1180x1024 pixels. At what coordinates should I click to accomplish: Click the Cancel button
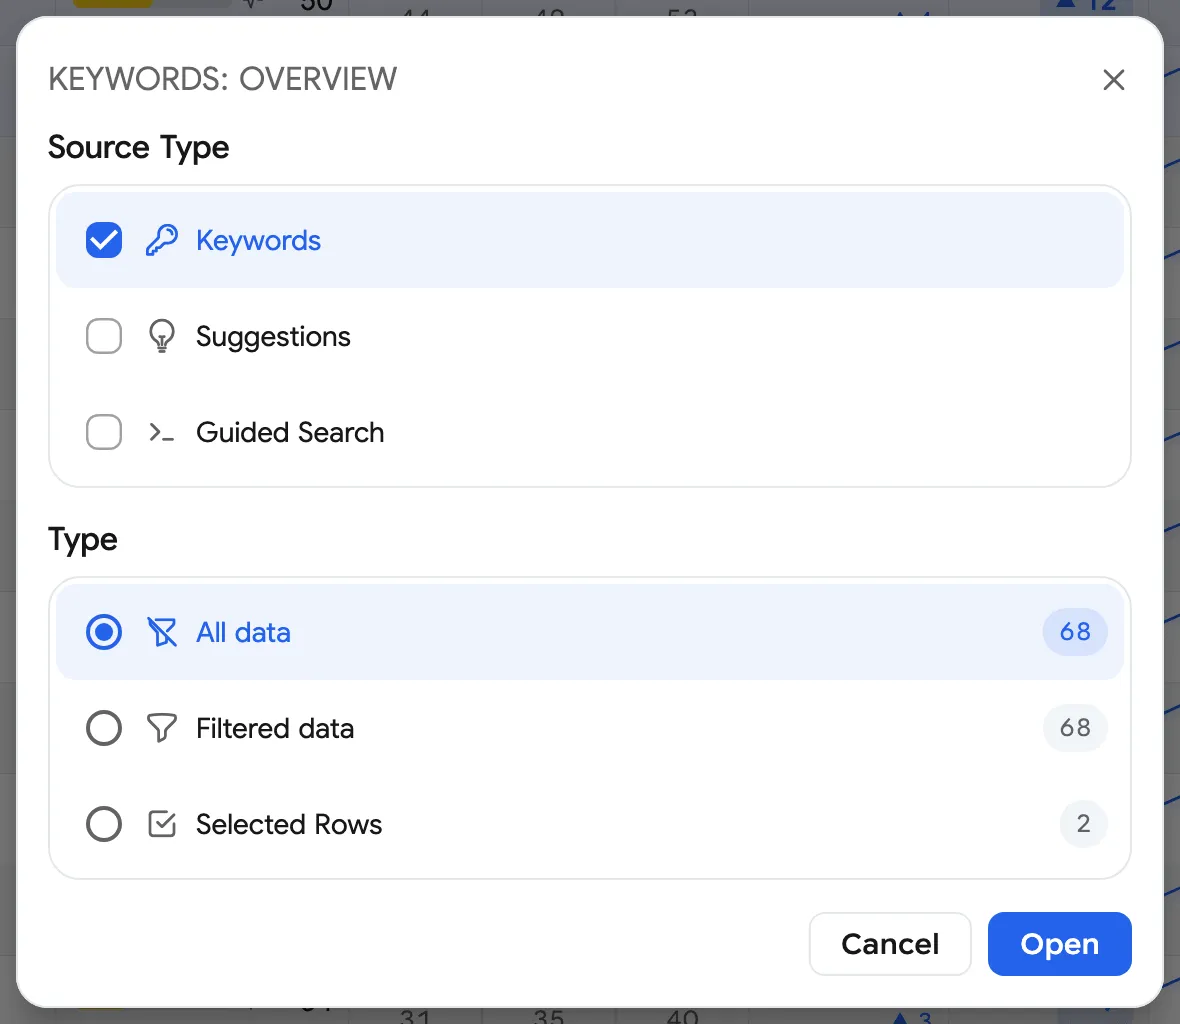[x=890, y=943]
